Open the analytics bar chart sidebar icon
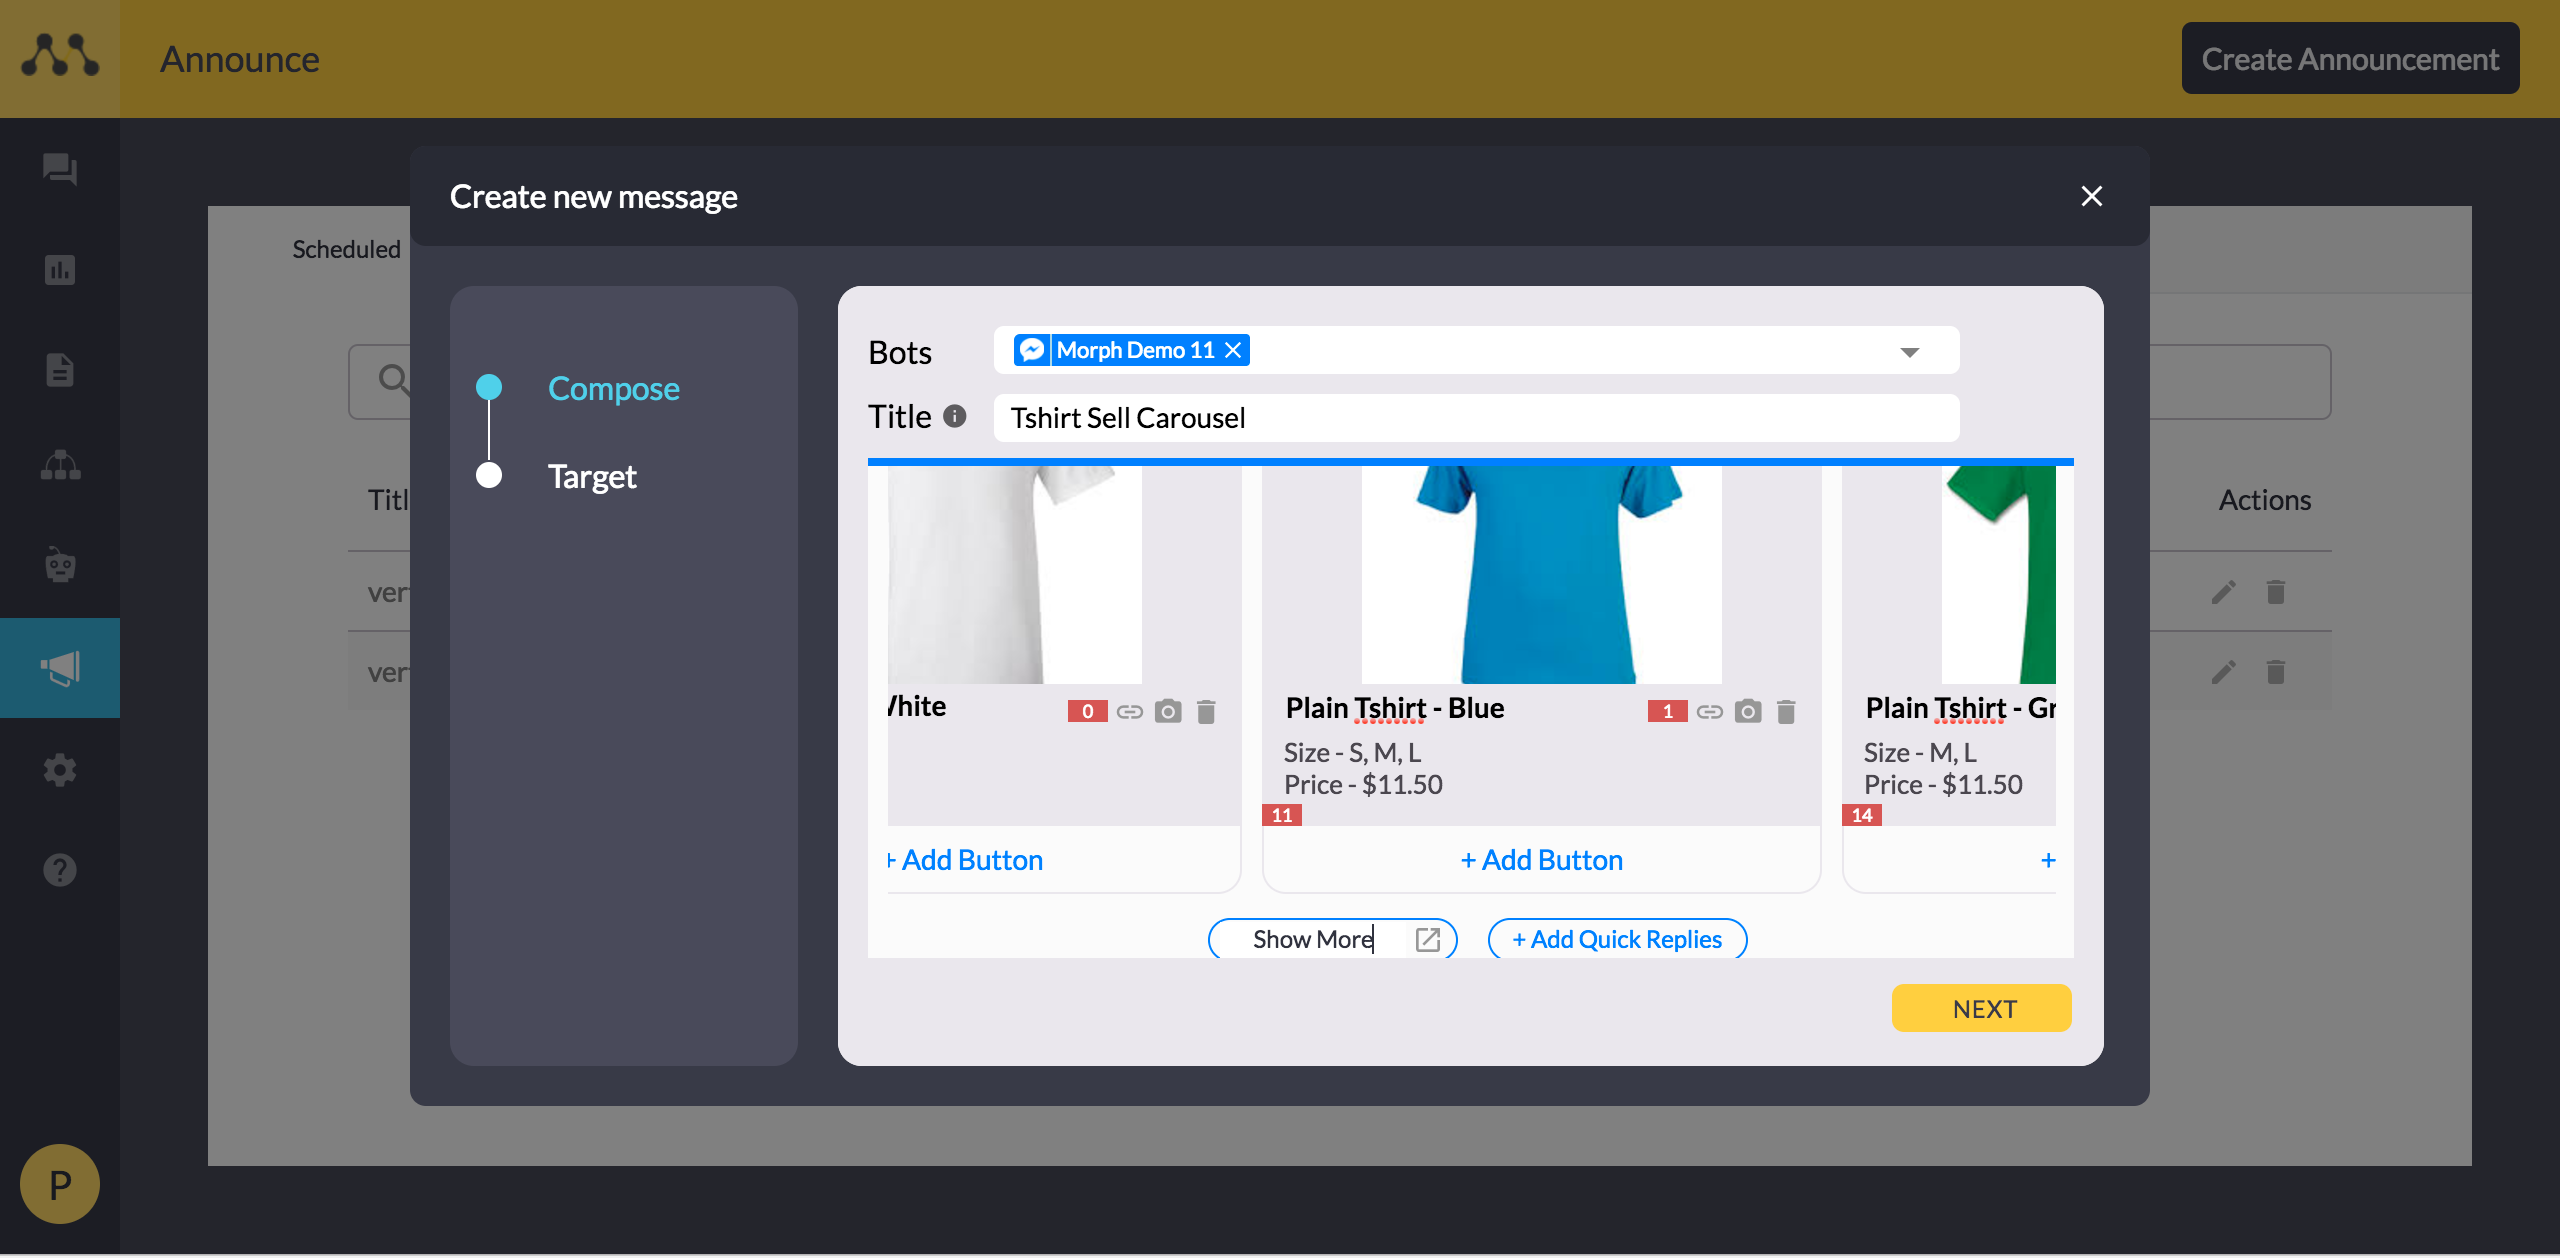The width and height of the screenshot is (2560, 1258). tap(60, 270)
